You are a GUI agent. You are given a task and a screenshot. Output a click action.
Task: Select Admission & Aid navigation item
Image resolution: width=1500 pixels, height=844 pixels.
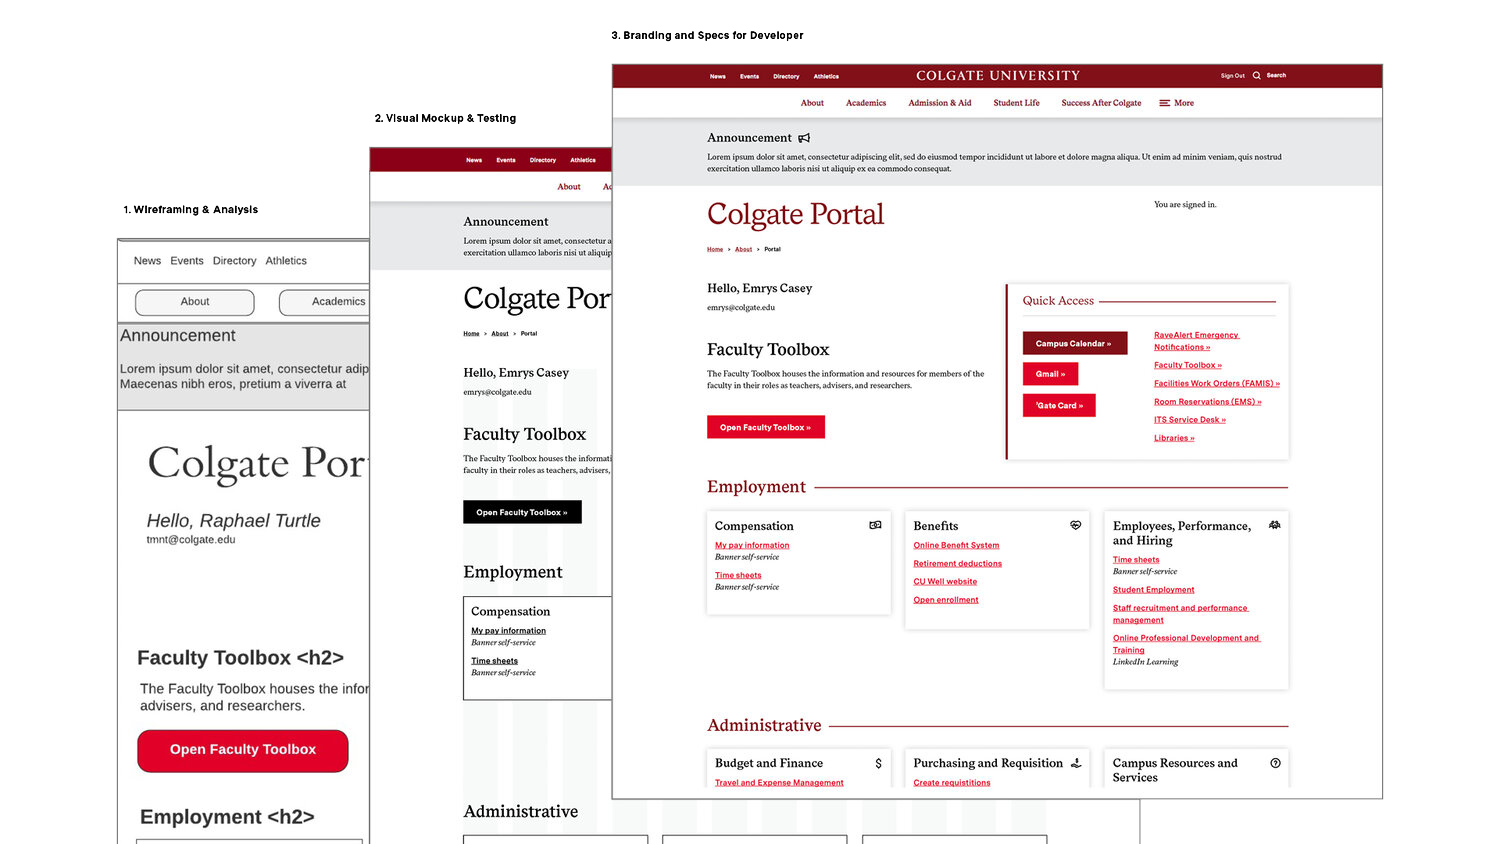(x=940, y=103)
